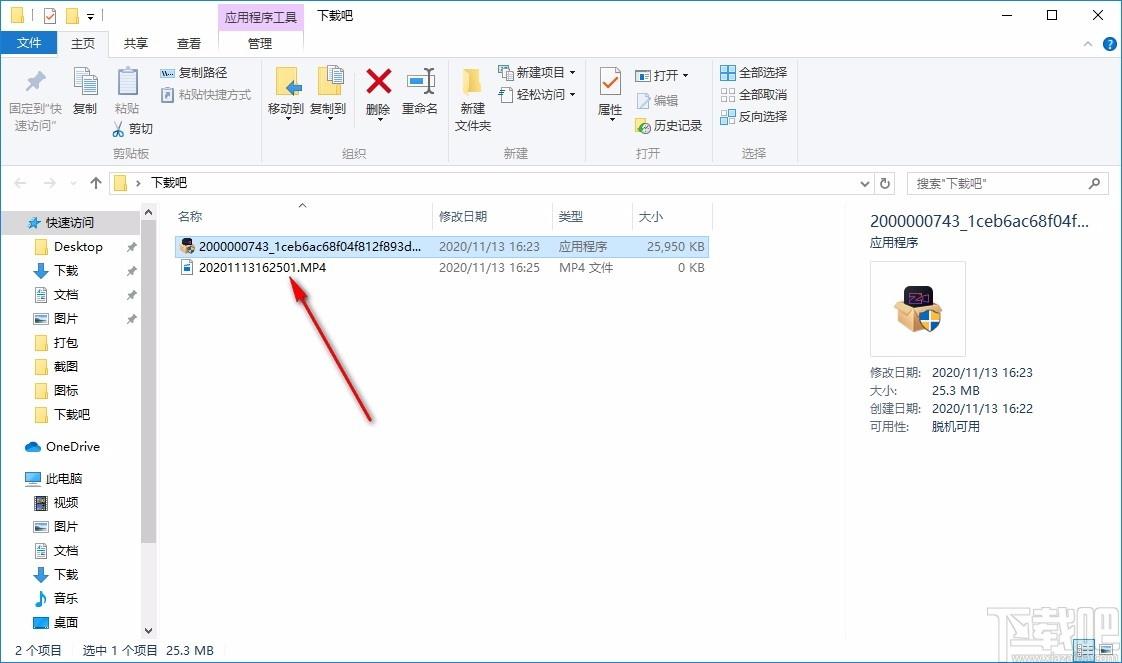1122x663 pixels.
Task: Click Paste shortcut command
Action: click(206, 94)
